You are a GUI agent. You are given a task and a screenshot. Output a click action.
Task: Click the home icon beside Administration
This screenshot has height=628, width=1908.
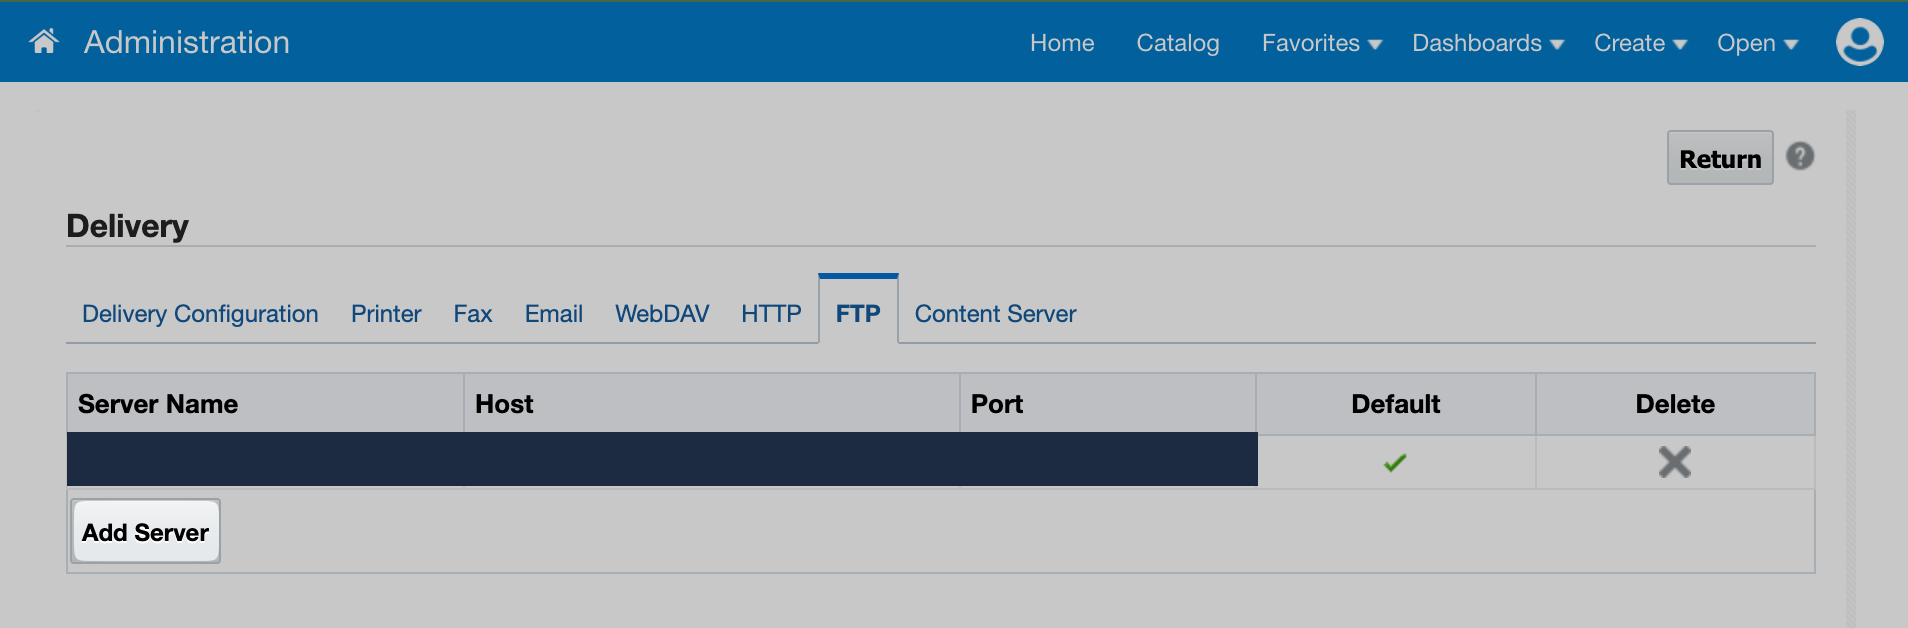(44, 42)
